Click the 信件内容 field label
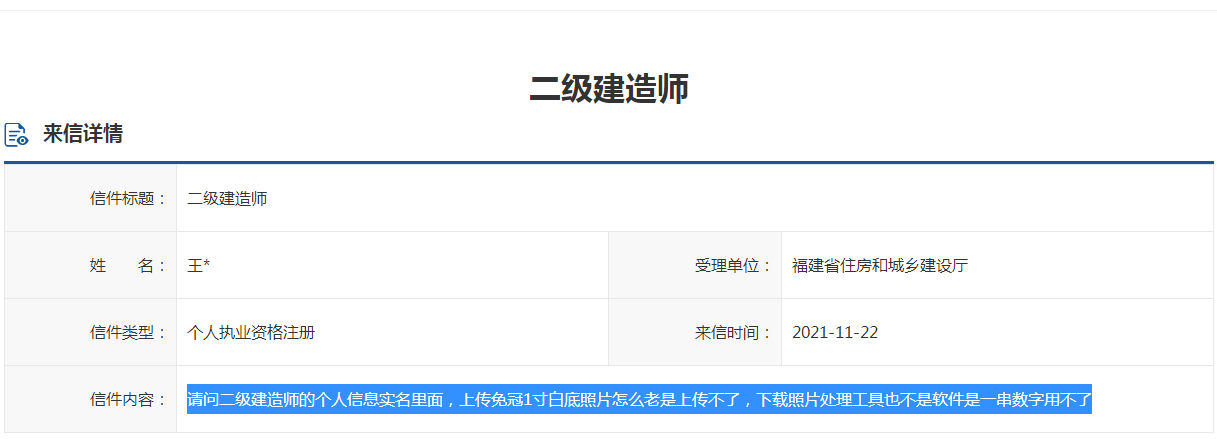The image size is (1217, 439). pyautogui.click(x=128, y=399)
